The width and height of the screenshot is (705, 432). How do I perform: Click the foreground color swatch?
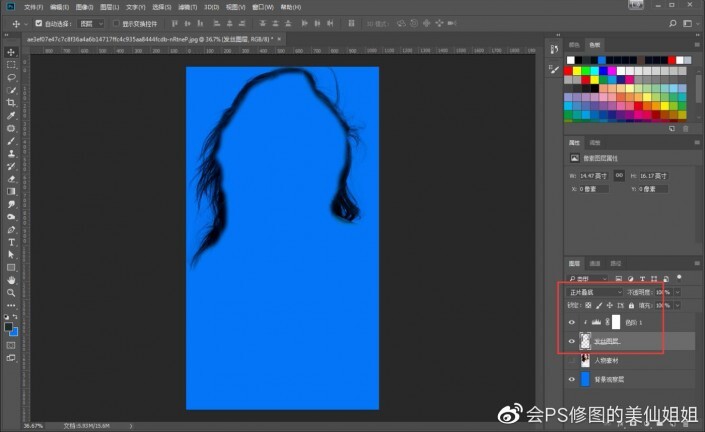tap(9, 327)
